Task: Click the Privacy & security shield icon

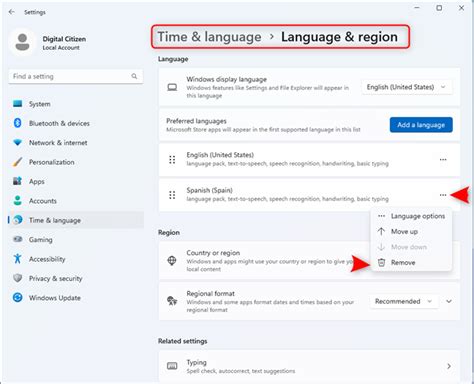Action: [18, 278]
